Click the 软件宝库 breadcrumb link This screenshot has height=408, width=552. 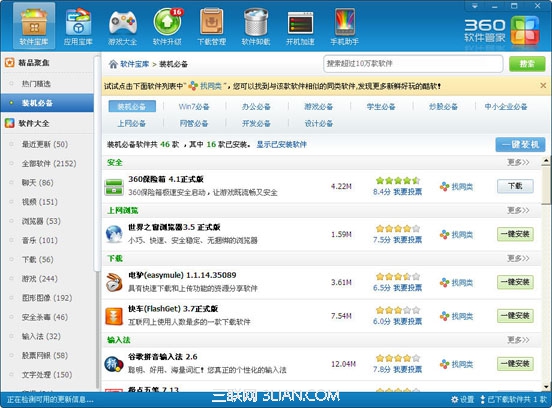pos(134,64)
